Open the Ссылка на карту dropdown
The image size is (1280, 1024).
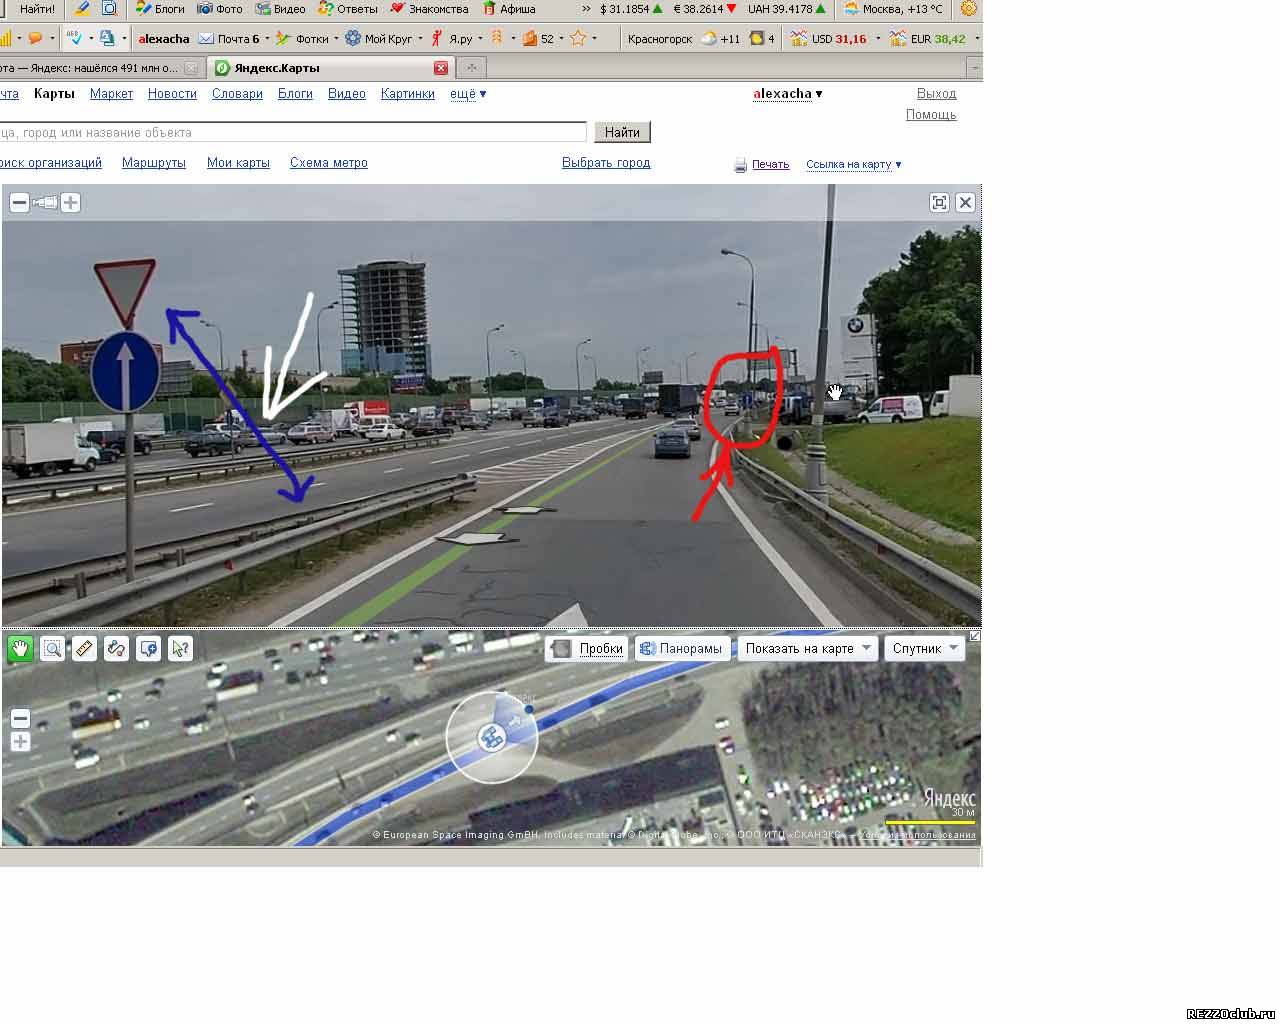coord(853,165)
